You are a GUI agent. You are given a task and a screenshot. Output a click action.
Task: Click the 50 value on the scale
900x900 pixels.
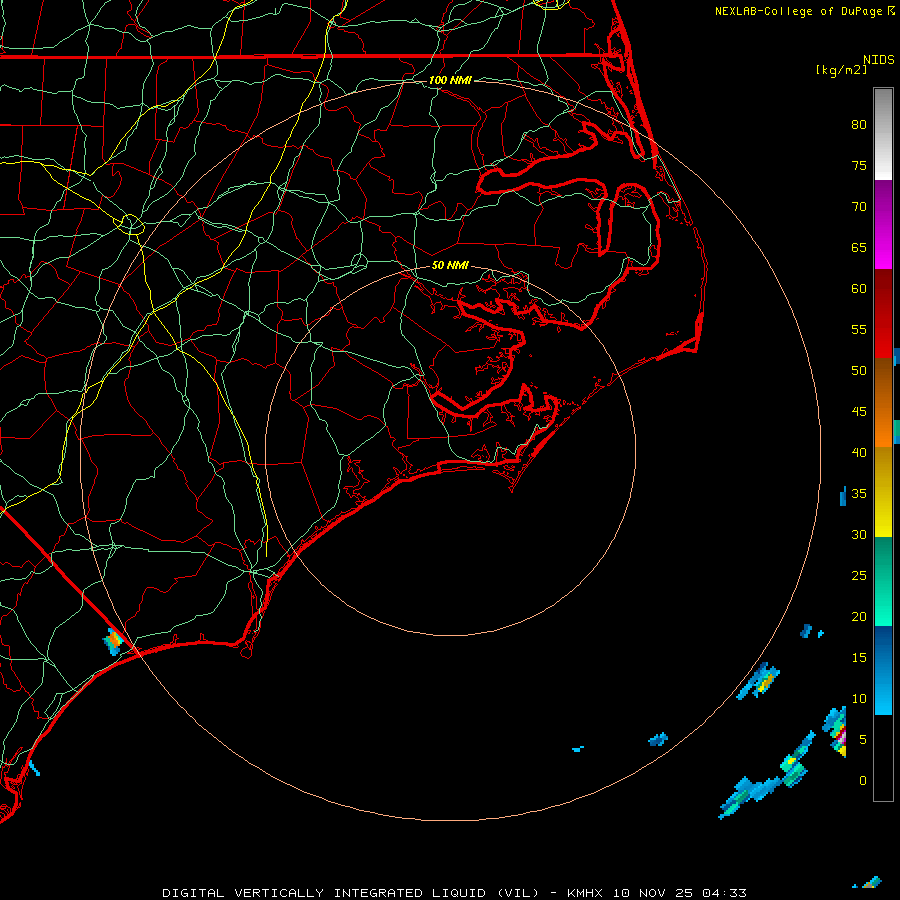click(x=859, y=371)
